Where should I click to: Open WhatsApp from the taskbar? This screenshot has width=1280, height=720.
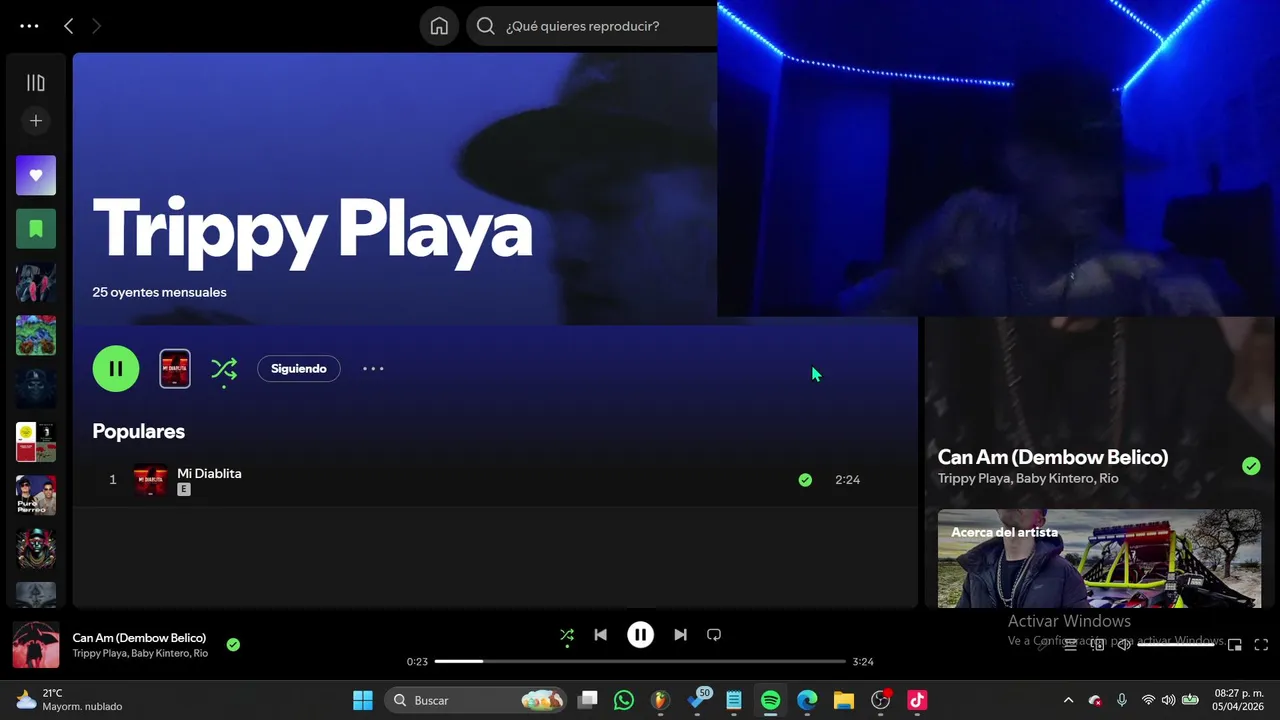tap(624, 700)
